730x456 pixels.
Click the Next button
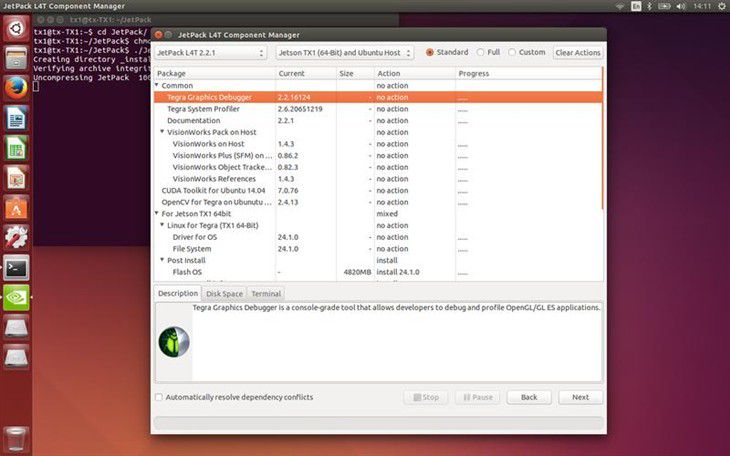click(581, 397)
